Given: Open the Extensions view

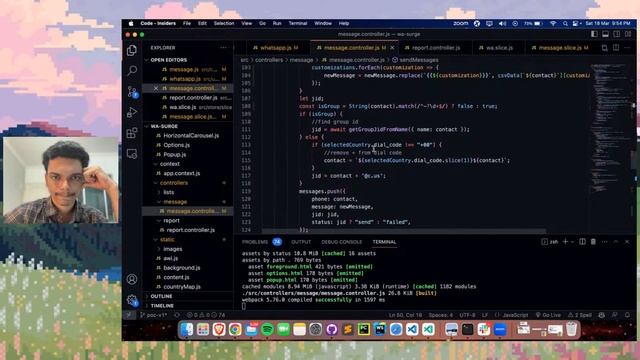Looking at the screenshot, I should 132,133.
